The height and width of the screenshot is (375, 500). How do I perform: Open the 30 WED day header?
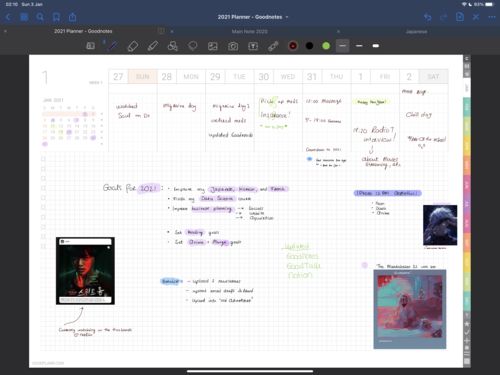(x=278, y=77)
